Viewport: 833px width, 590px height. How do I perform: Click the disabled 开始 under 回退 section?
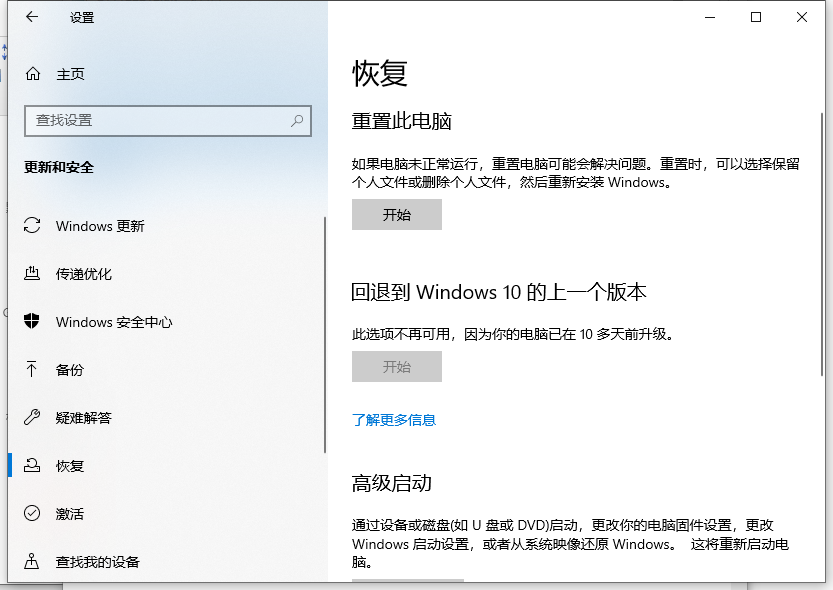click(x=397, y=366)
